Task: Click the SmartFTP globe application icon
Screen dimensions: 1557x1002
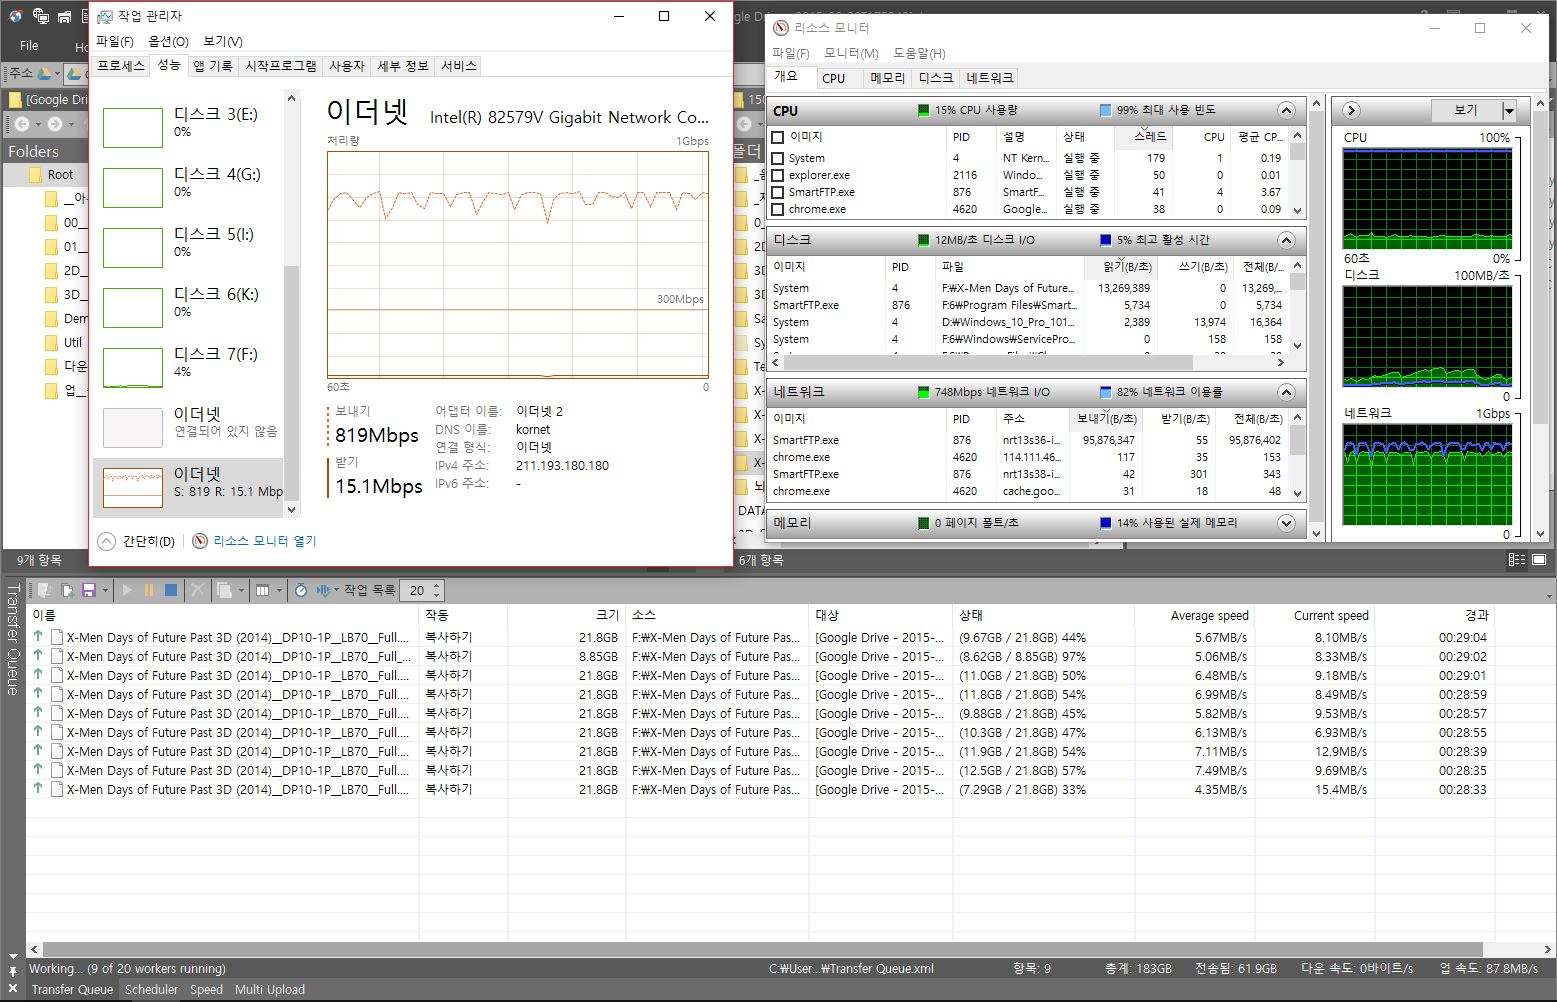Action: click(15, 16)
